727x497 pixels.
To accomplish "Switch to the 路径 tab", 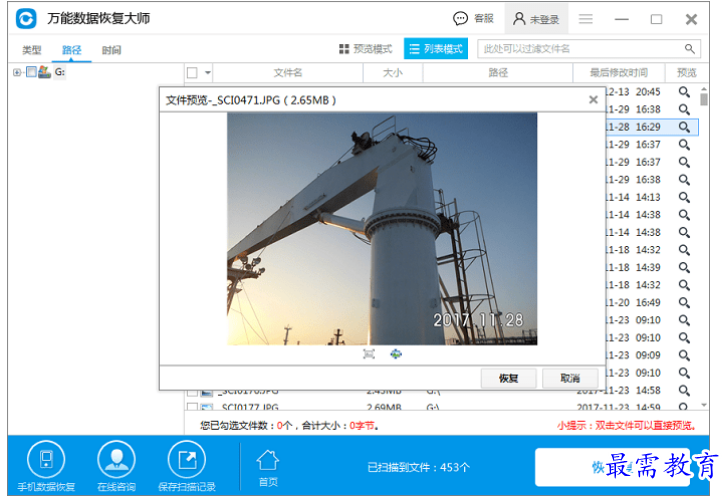I will point(71,50).
